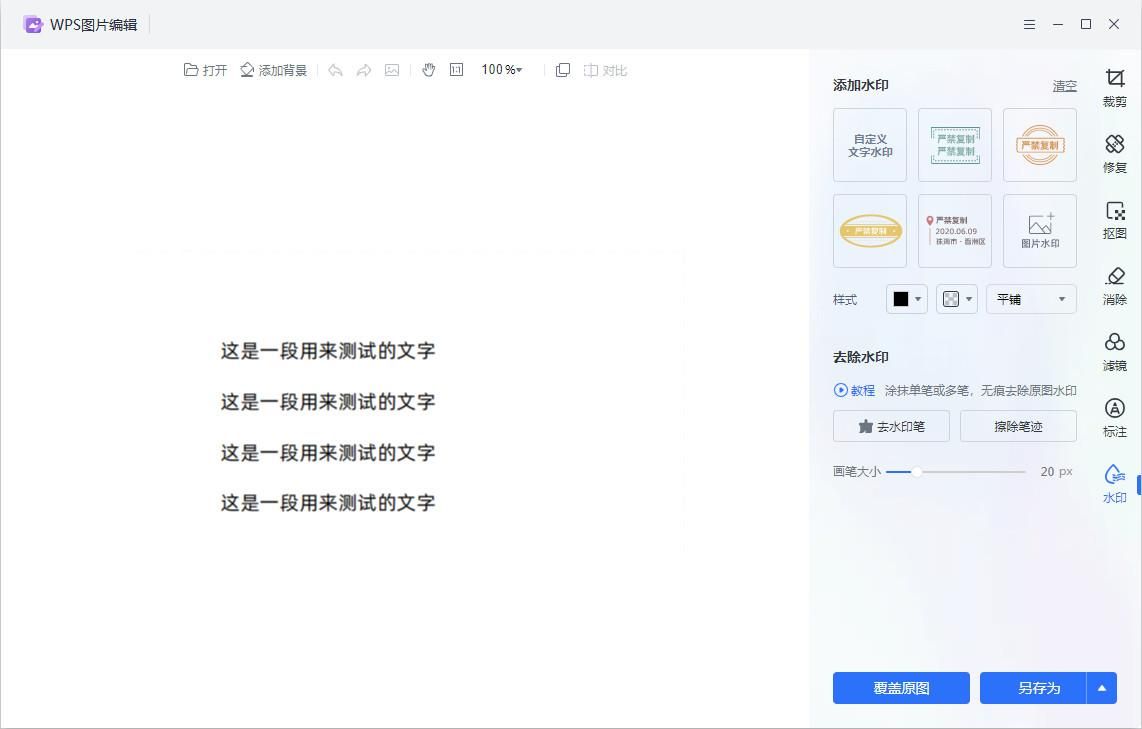Select the 水印 watermark tool

[1114, 484]
